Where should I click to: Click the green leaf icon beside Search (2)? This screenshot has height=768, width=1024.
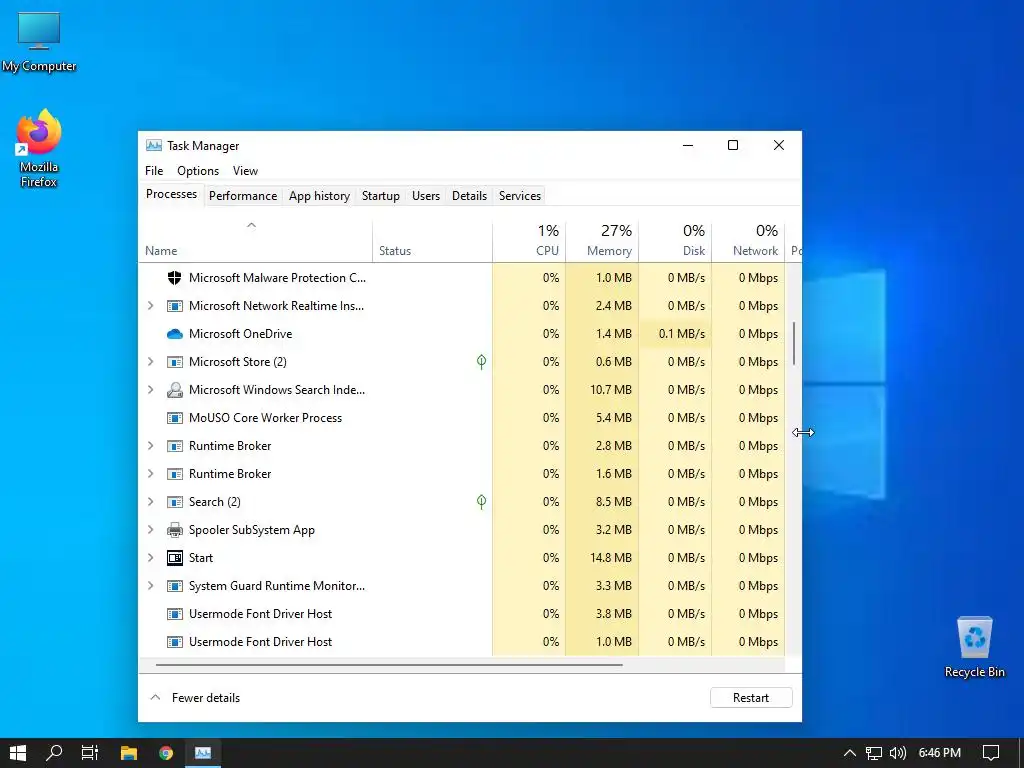click(481, 502)
